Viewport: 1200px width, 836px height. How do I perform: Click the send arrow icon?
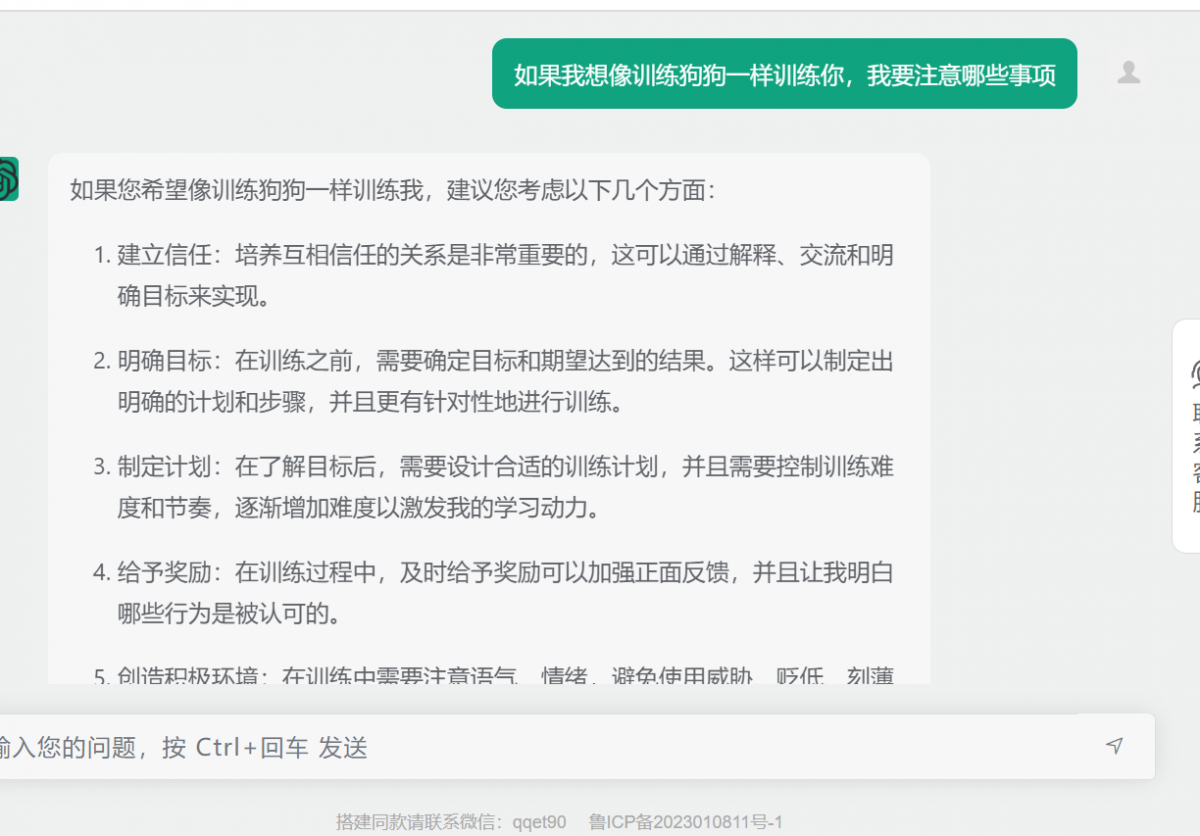1114,746
